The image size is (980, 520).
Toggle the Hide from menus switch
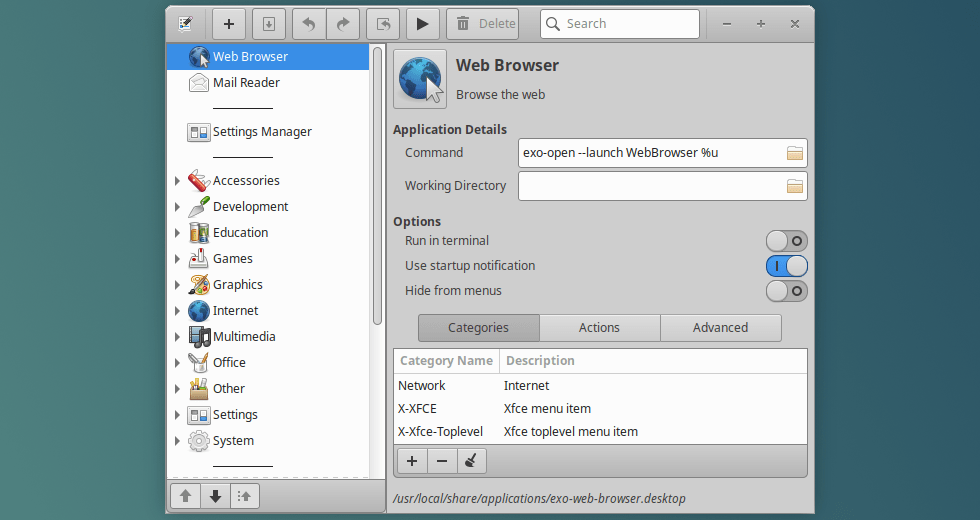coord(786,291)
